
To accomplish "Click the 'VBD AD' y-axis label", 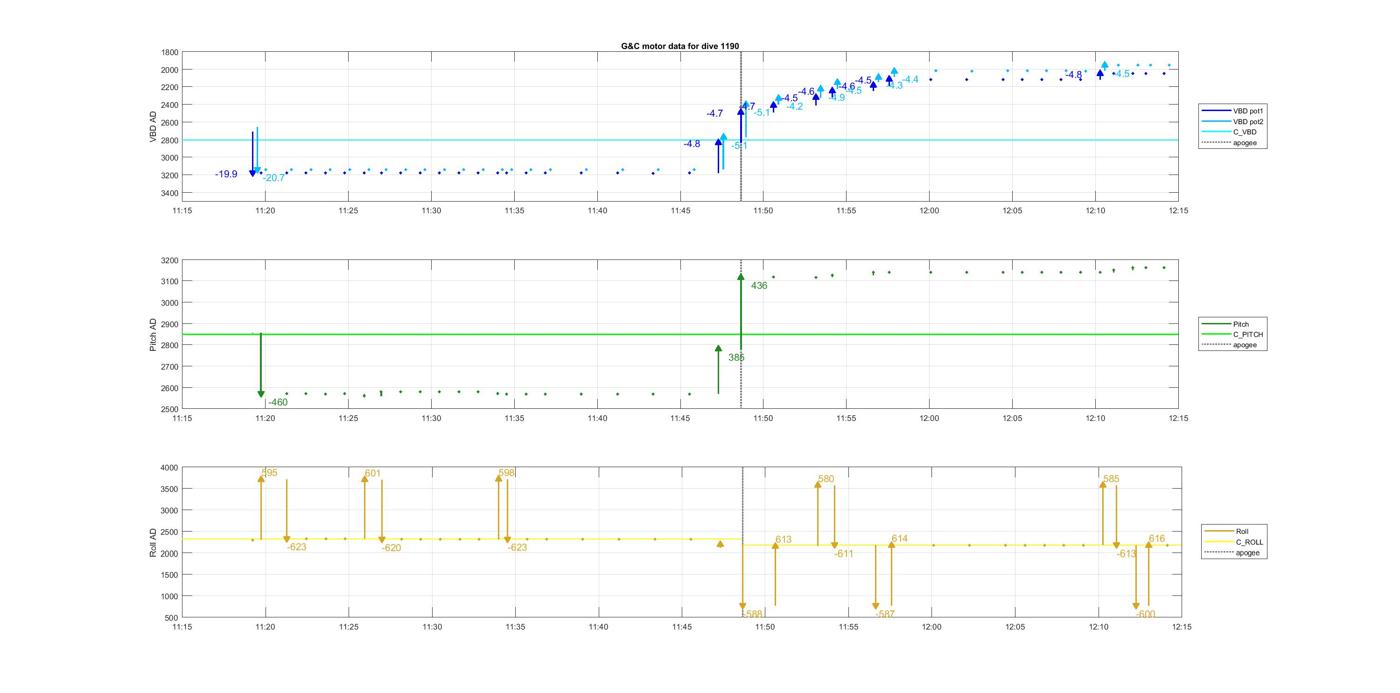I will [153, 125].
